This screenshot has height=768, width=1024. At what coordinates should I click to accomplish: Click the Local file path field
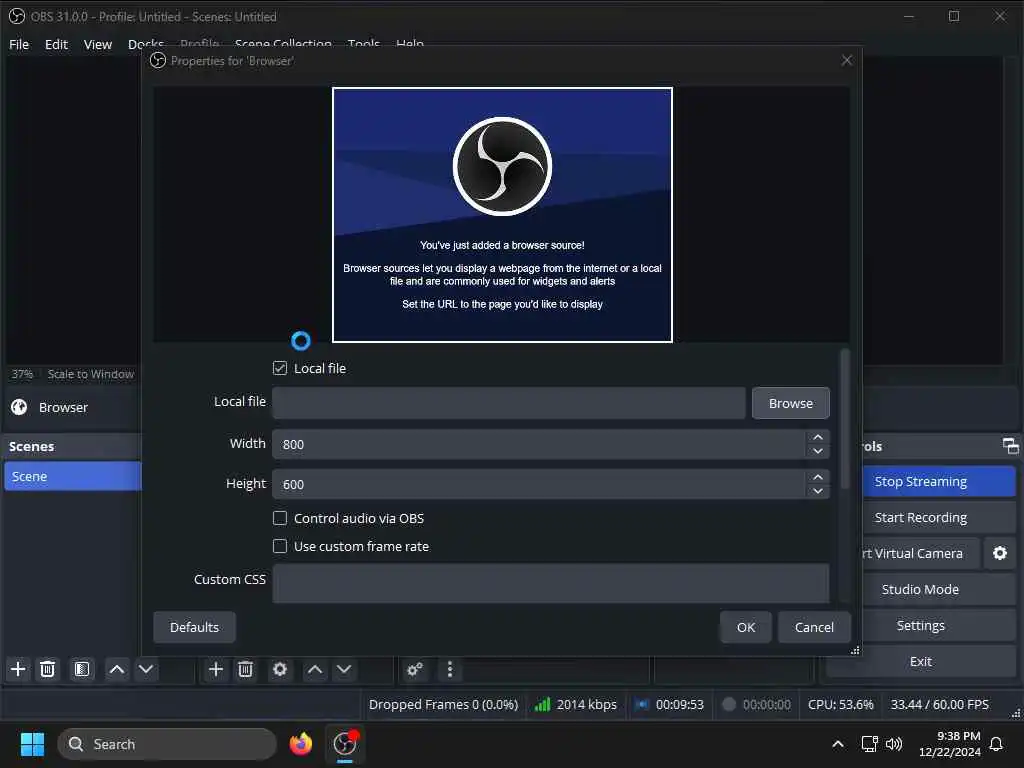click(x=509, y=403)
